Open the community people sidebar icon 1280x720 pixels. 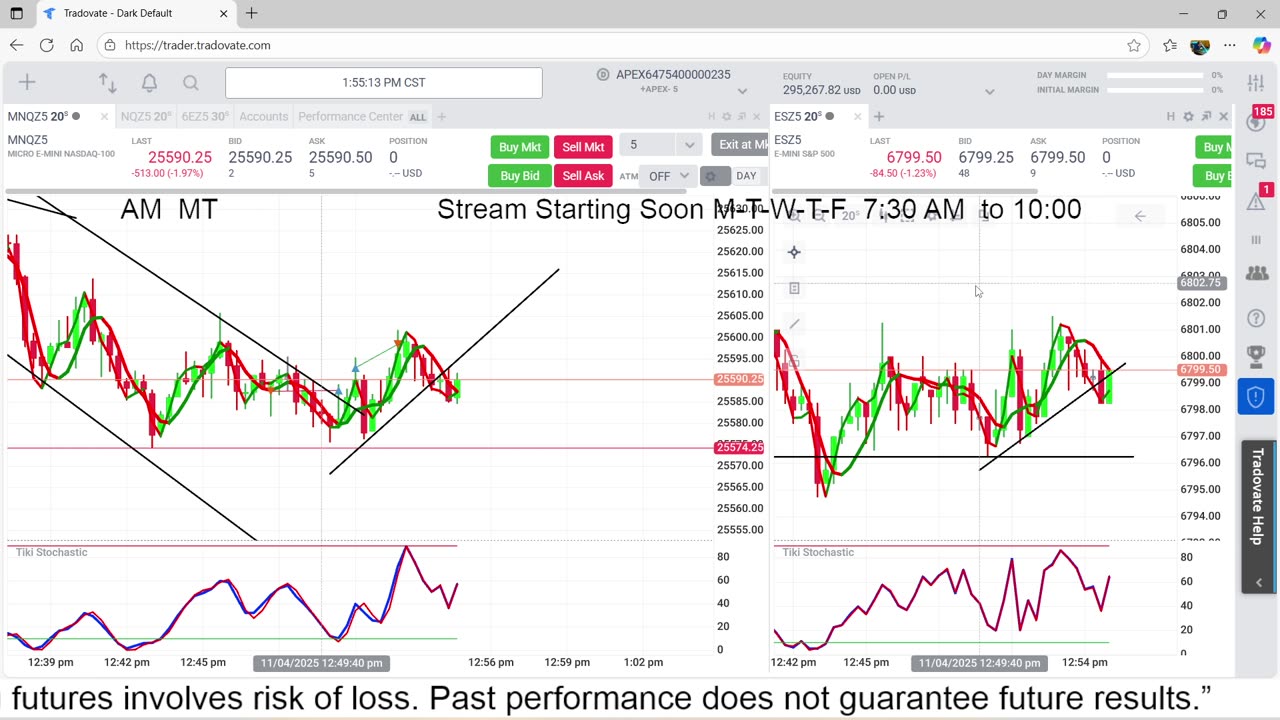tap(1256, 273)
